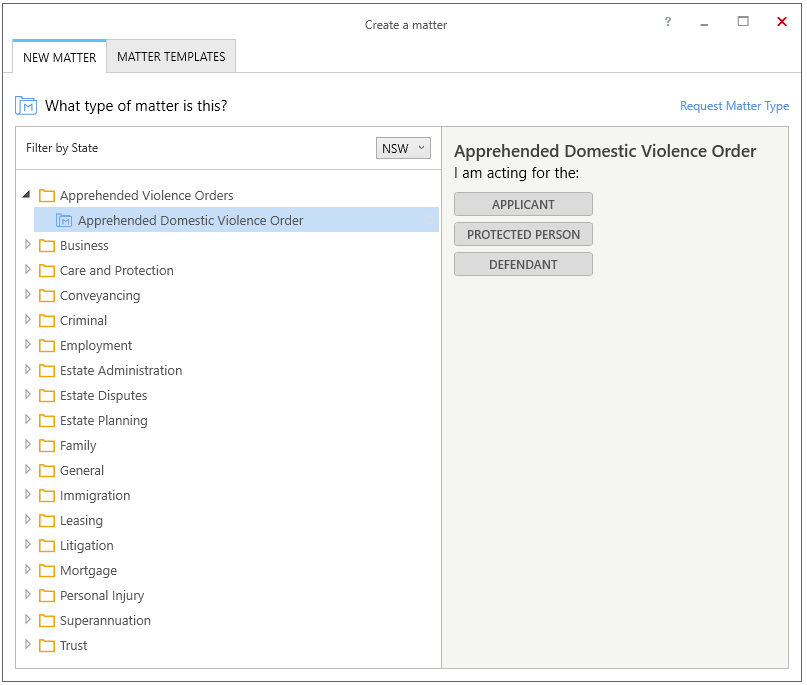Click the Business folder icon
This screenshot has height=685, width=807.
pos(47,245)
